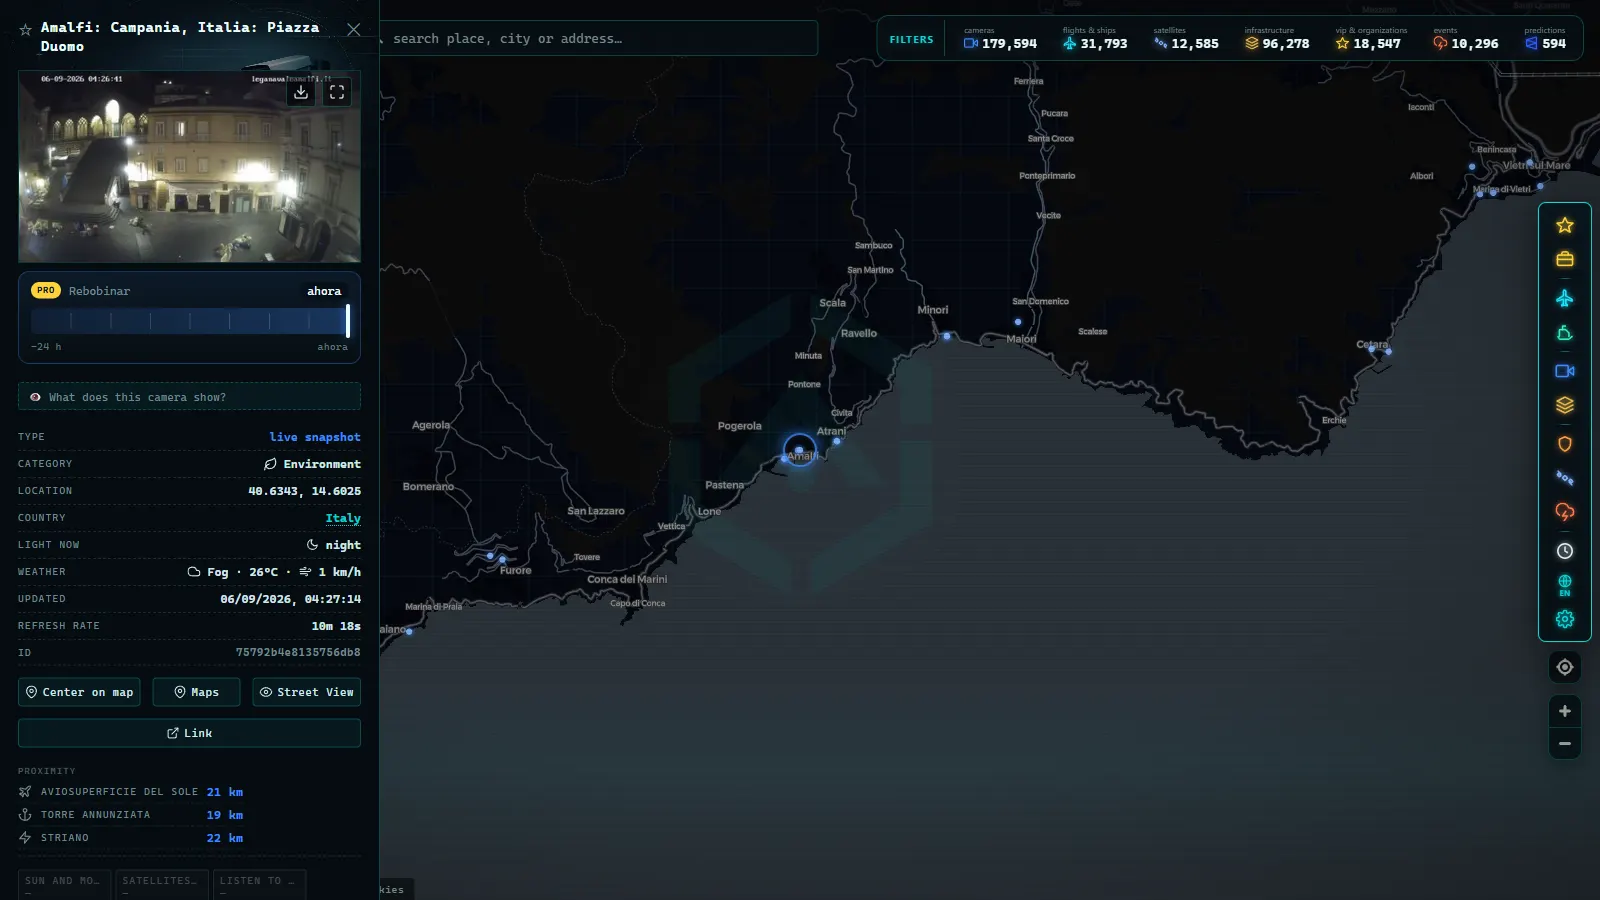
Task: Zoom in the map with plus button
Action: 1565,711
